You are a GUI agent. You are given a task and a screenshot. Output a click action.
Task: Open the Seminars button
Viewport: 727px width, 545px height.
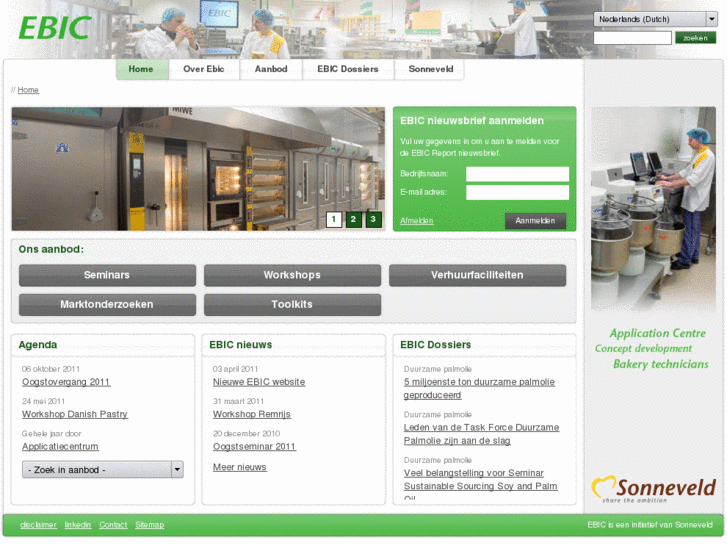pyautogui.click(x=107, y=275)
